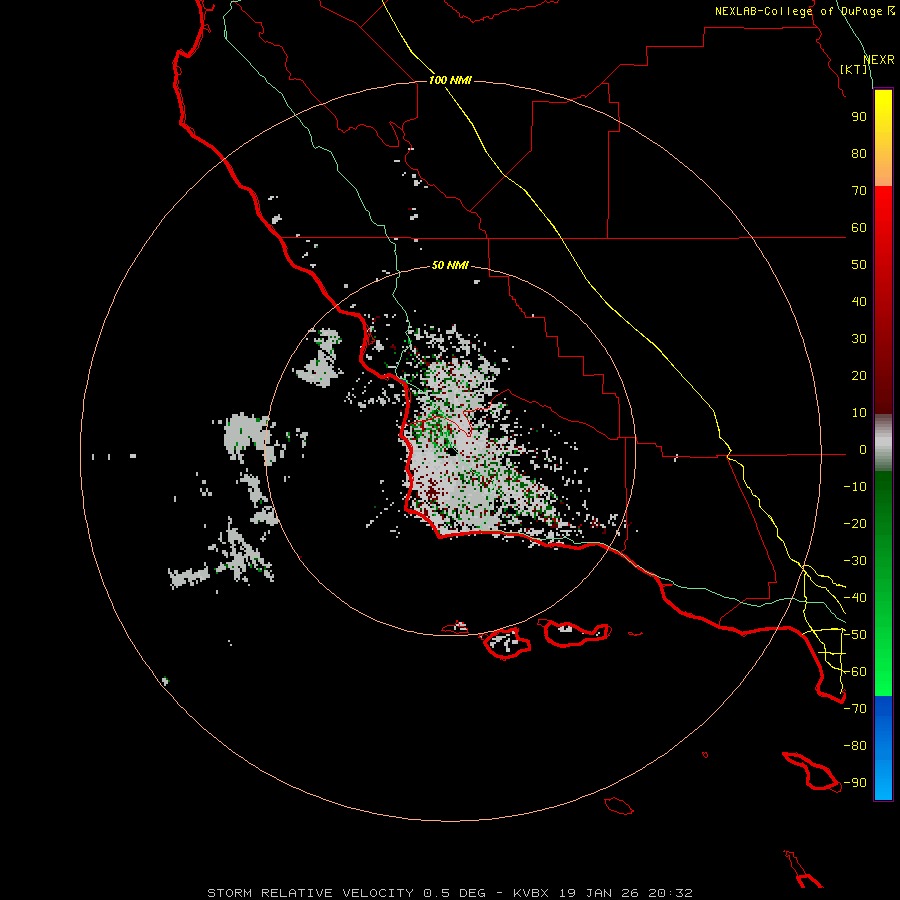The image size is (900, 900).
Task: Click the 70 value on velocity scale
Action: coord(859,191)
